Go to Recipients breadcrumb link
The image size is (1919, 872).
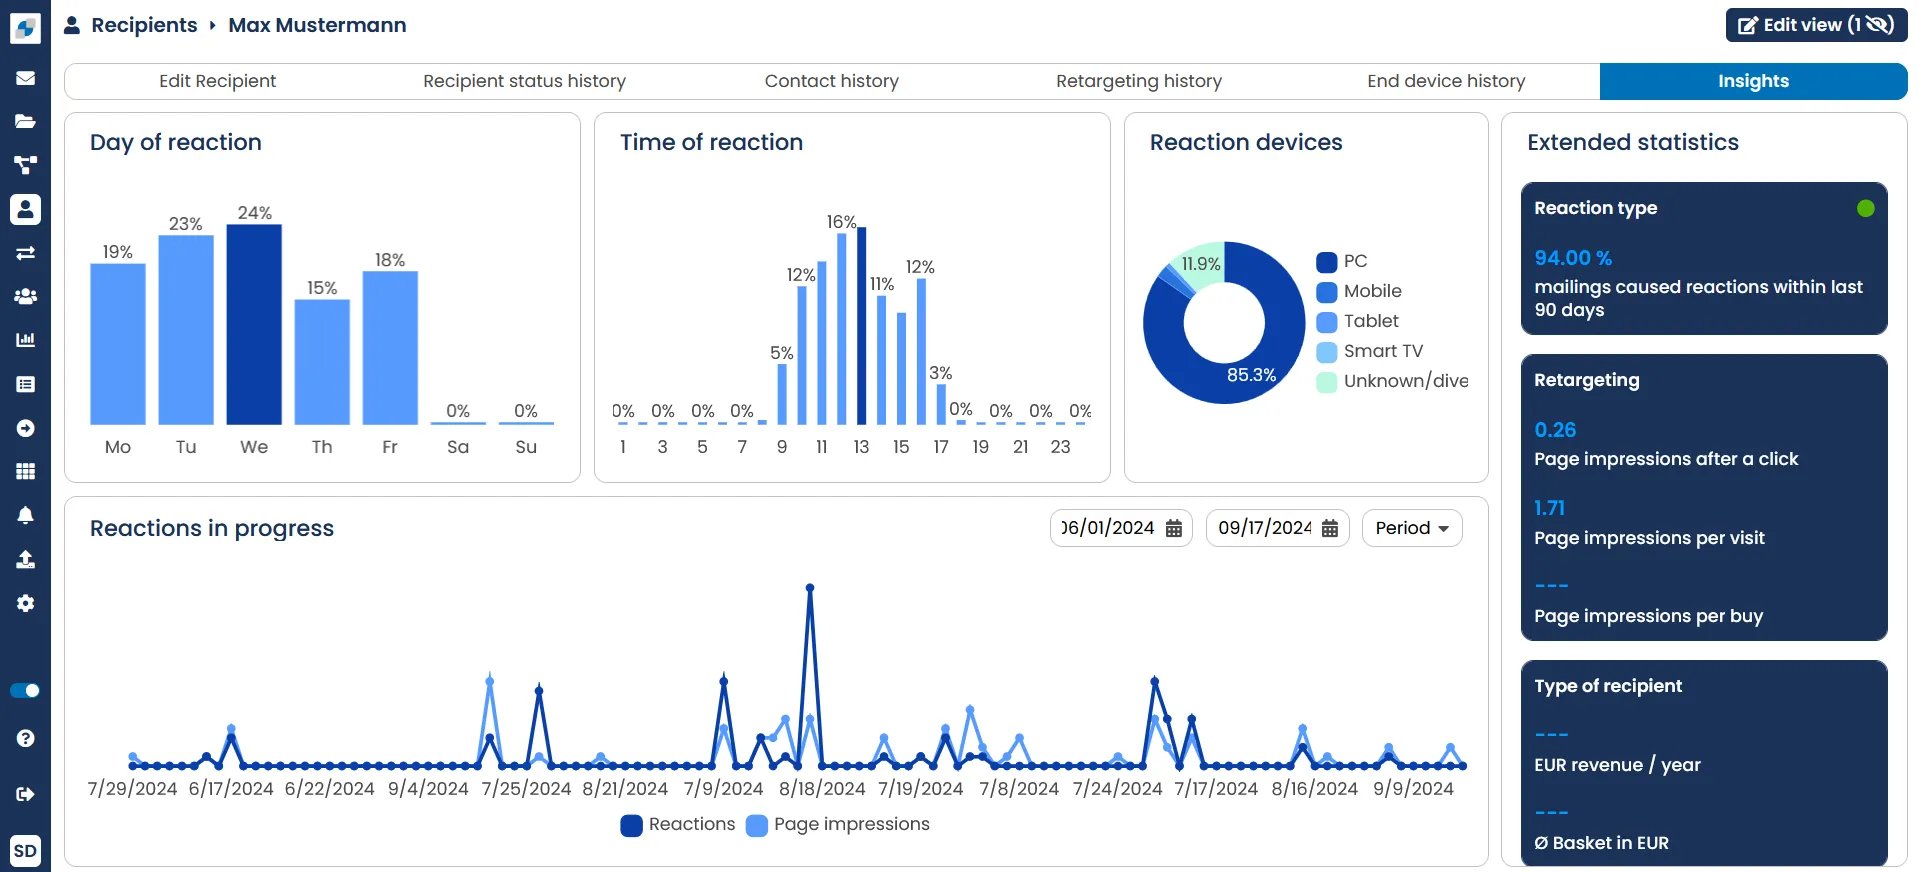coord(144,25)
